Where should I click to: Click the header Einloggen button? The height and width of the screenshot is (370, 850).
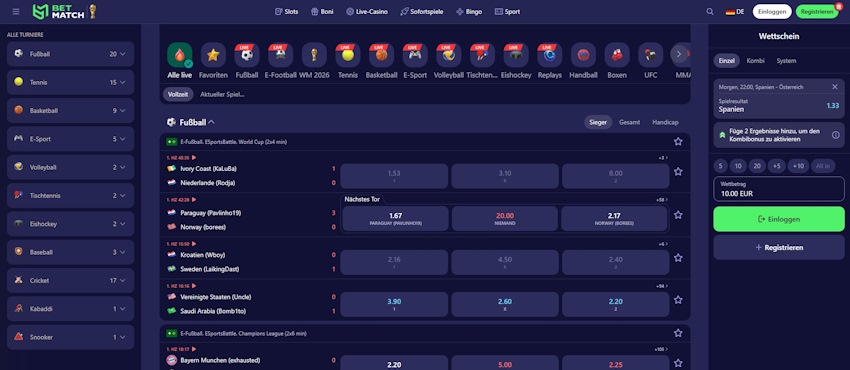click(772, 11)
